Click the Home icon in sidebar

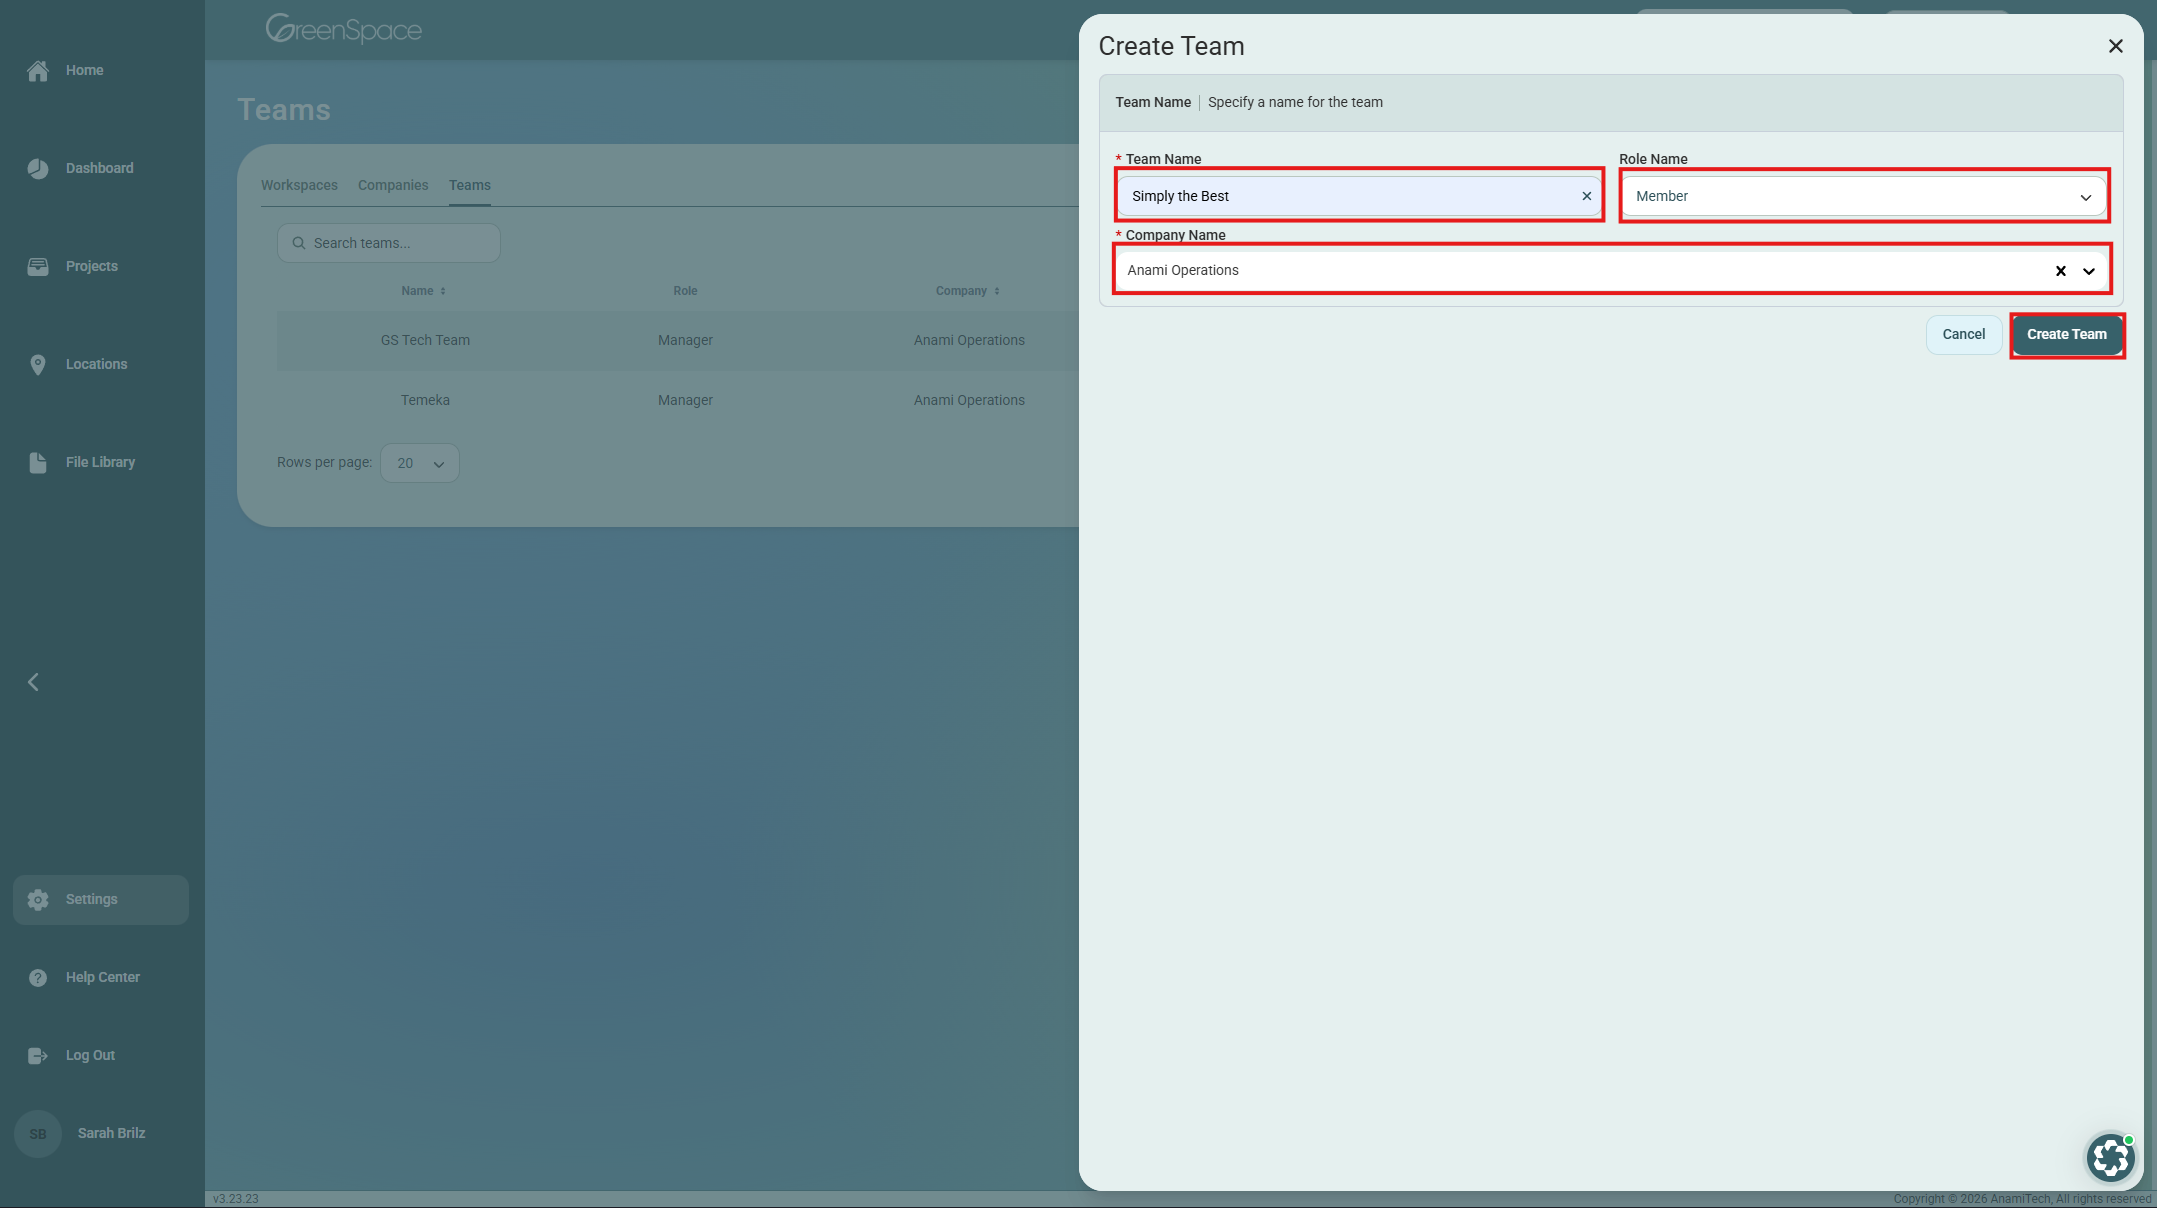pyautogui.click(x=38, y=71)
